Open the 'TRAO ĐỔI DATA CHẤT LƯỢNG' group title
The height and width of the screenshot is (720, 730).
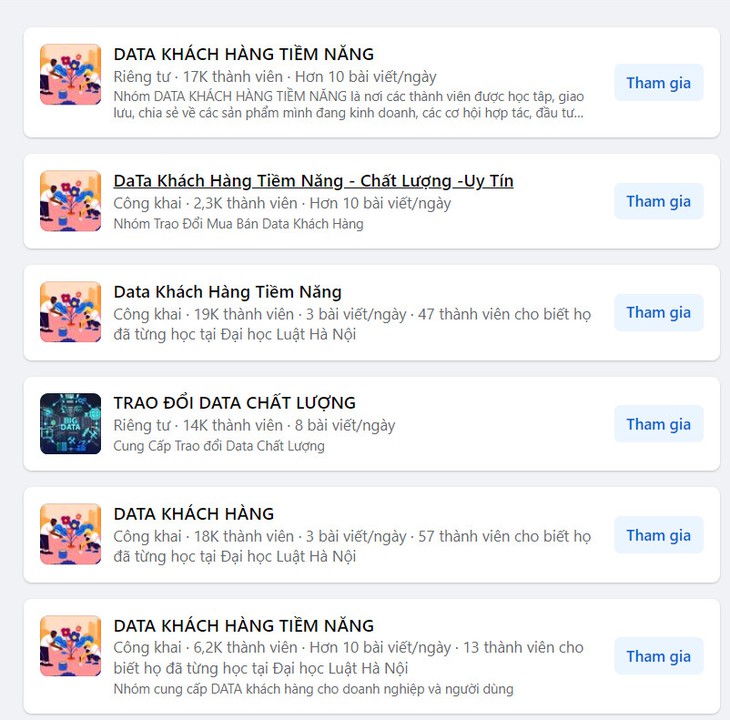click(x=235, y=403)
